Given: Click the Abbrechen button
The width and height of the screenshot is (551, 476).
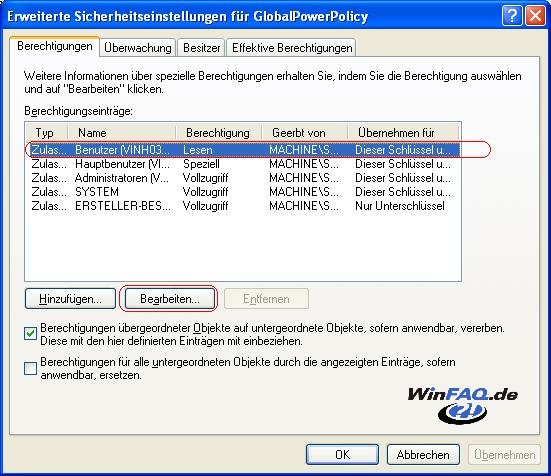Looking at the screenshot, I should (423, 455).
